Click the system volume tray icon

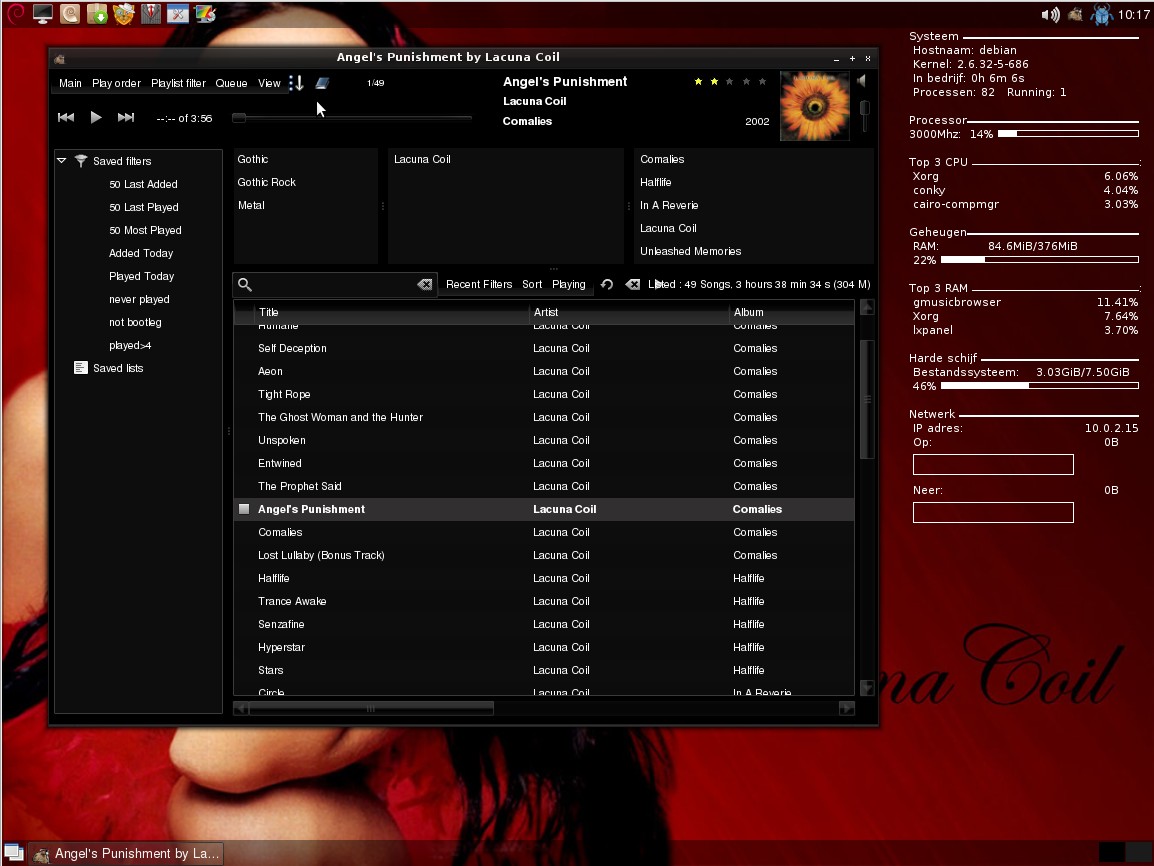coord(1050,14)
